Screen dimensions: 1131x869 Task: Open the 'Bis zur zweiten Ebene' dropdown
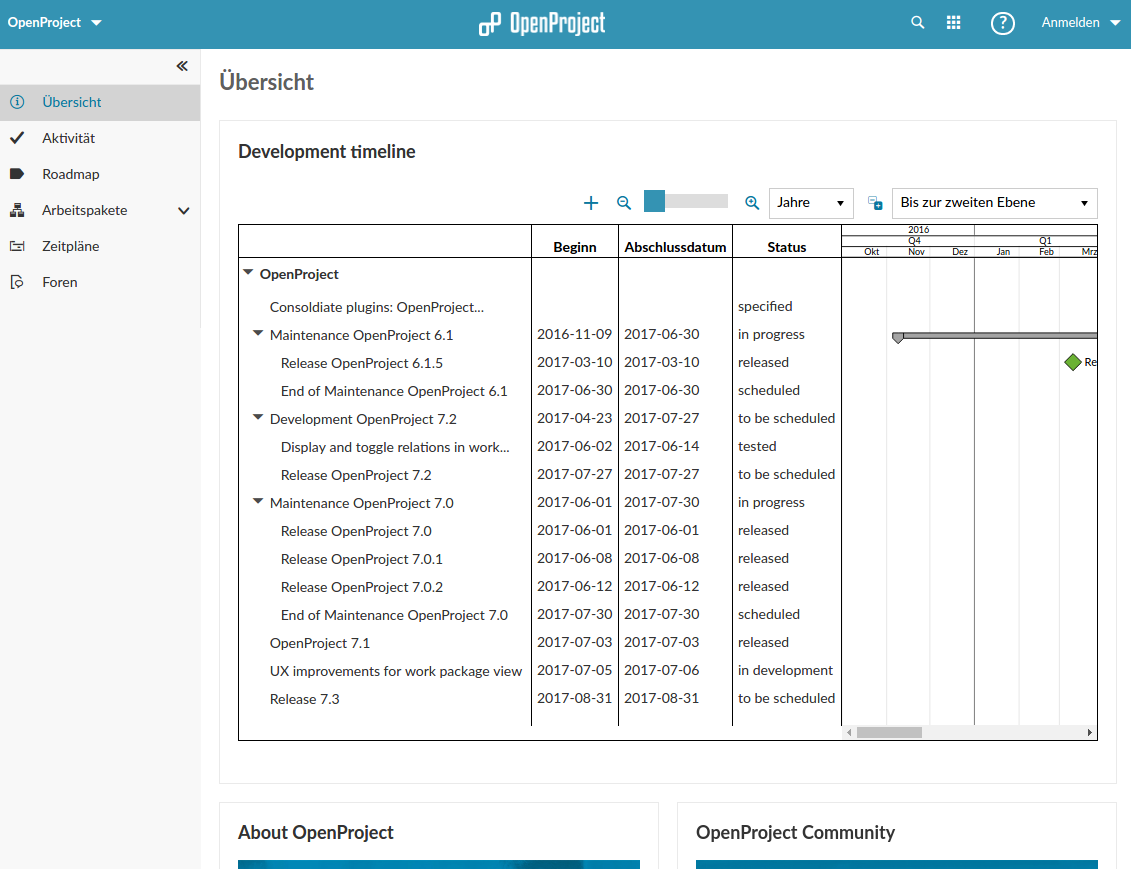[995, 203]
